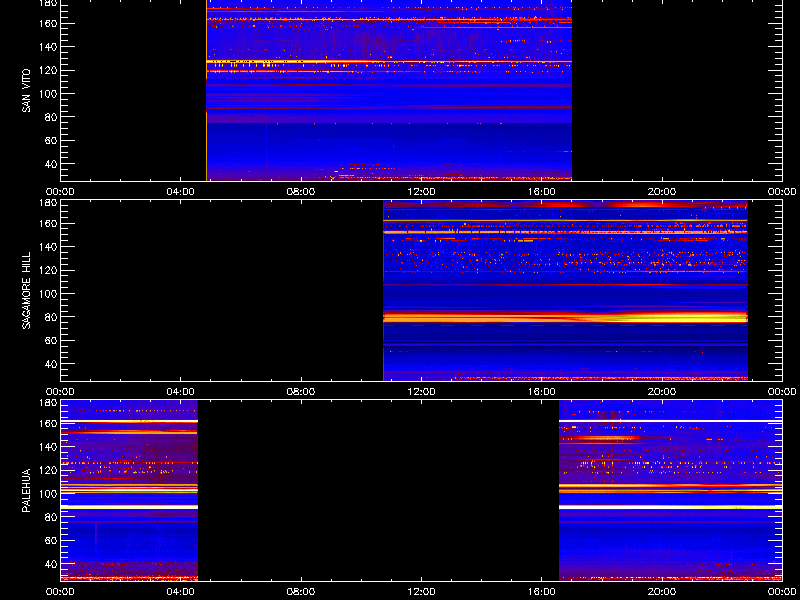
Task: Choose the 180 frequency label on Palehua plot
Action: pos(48,402)
